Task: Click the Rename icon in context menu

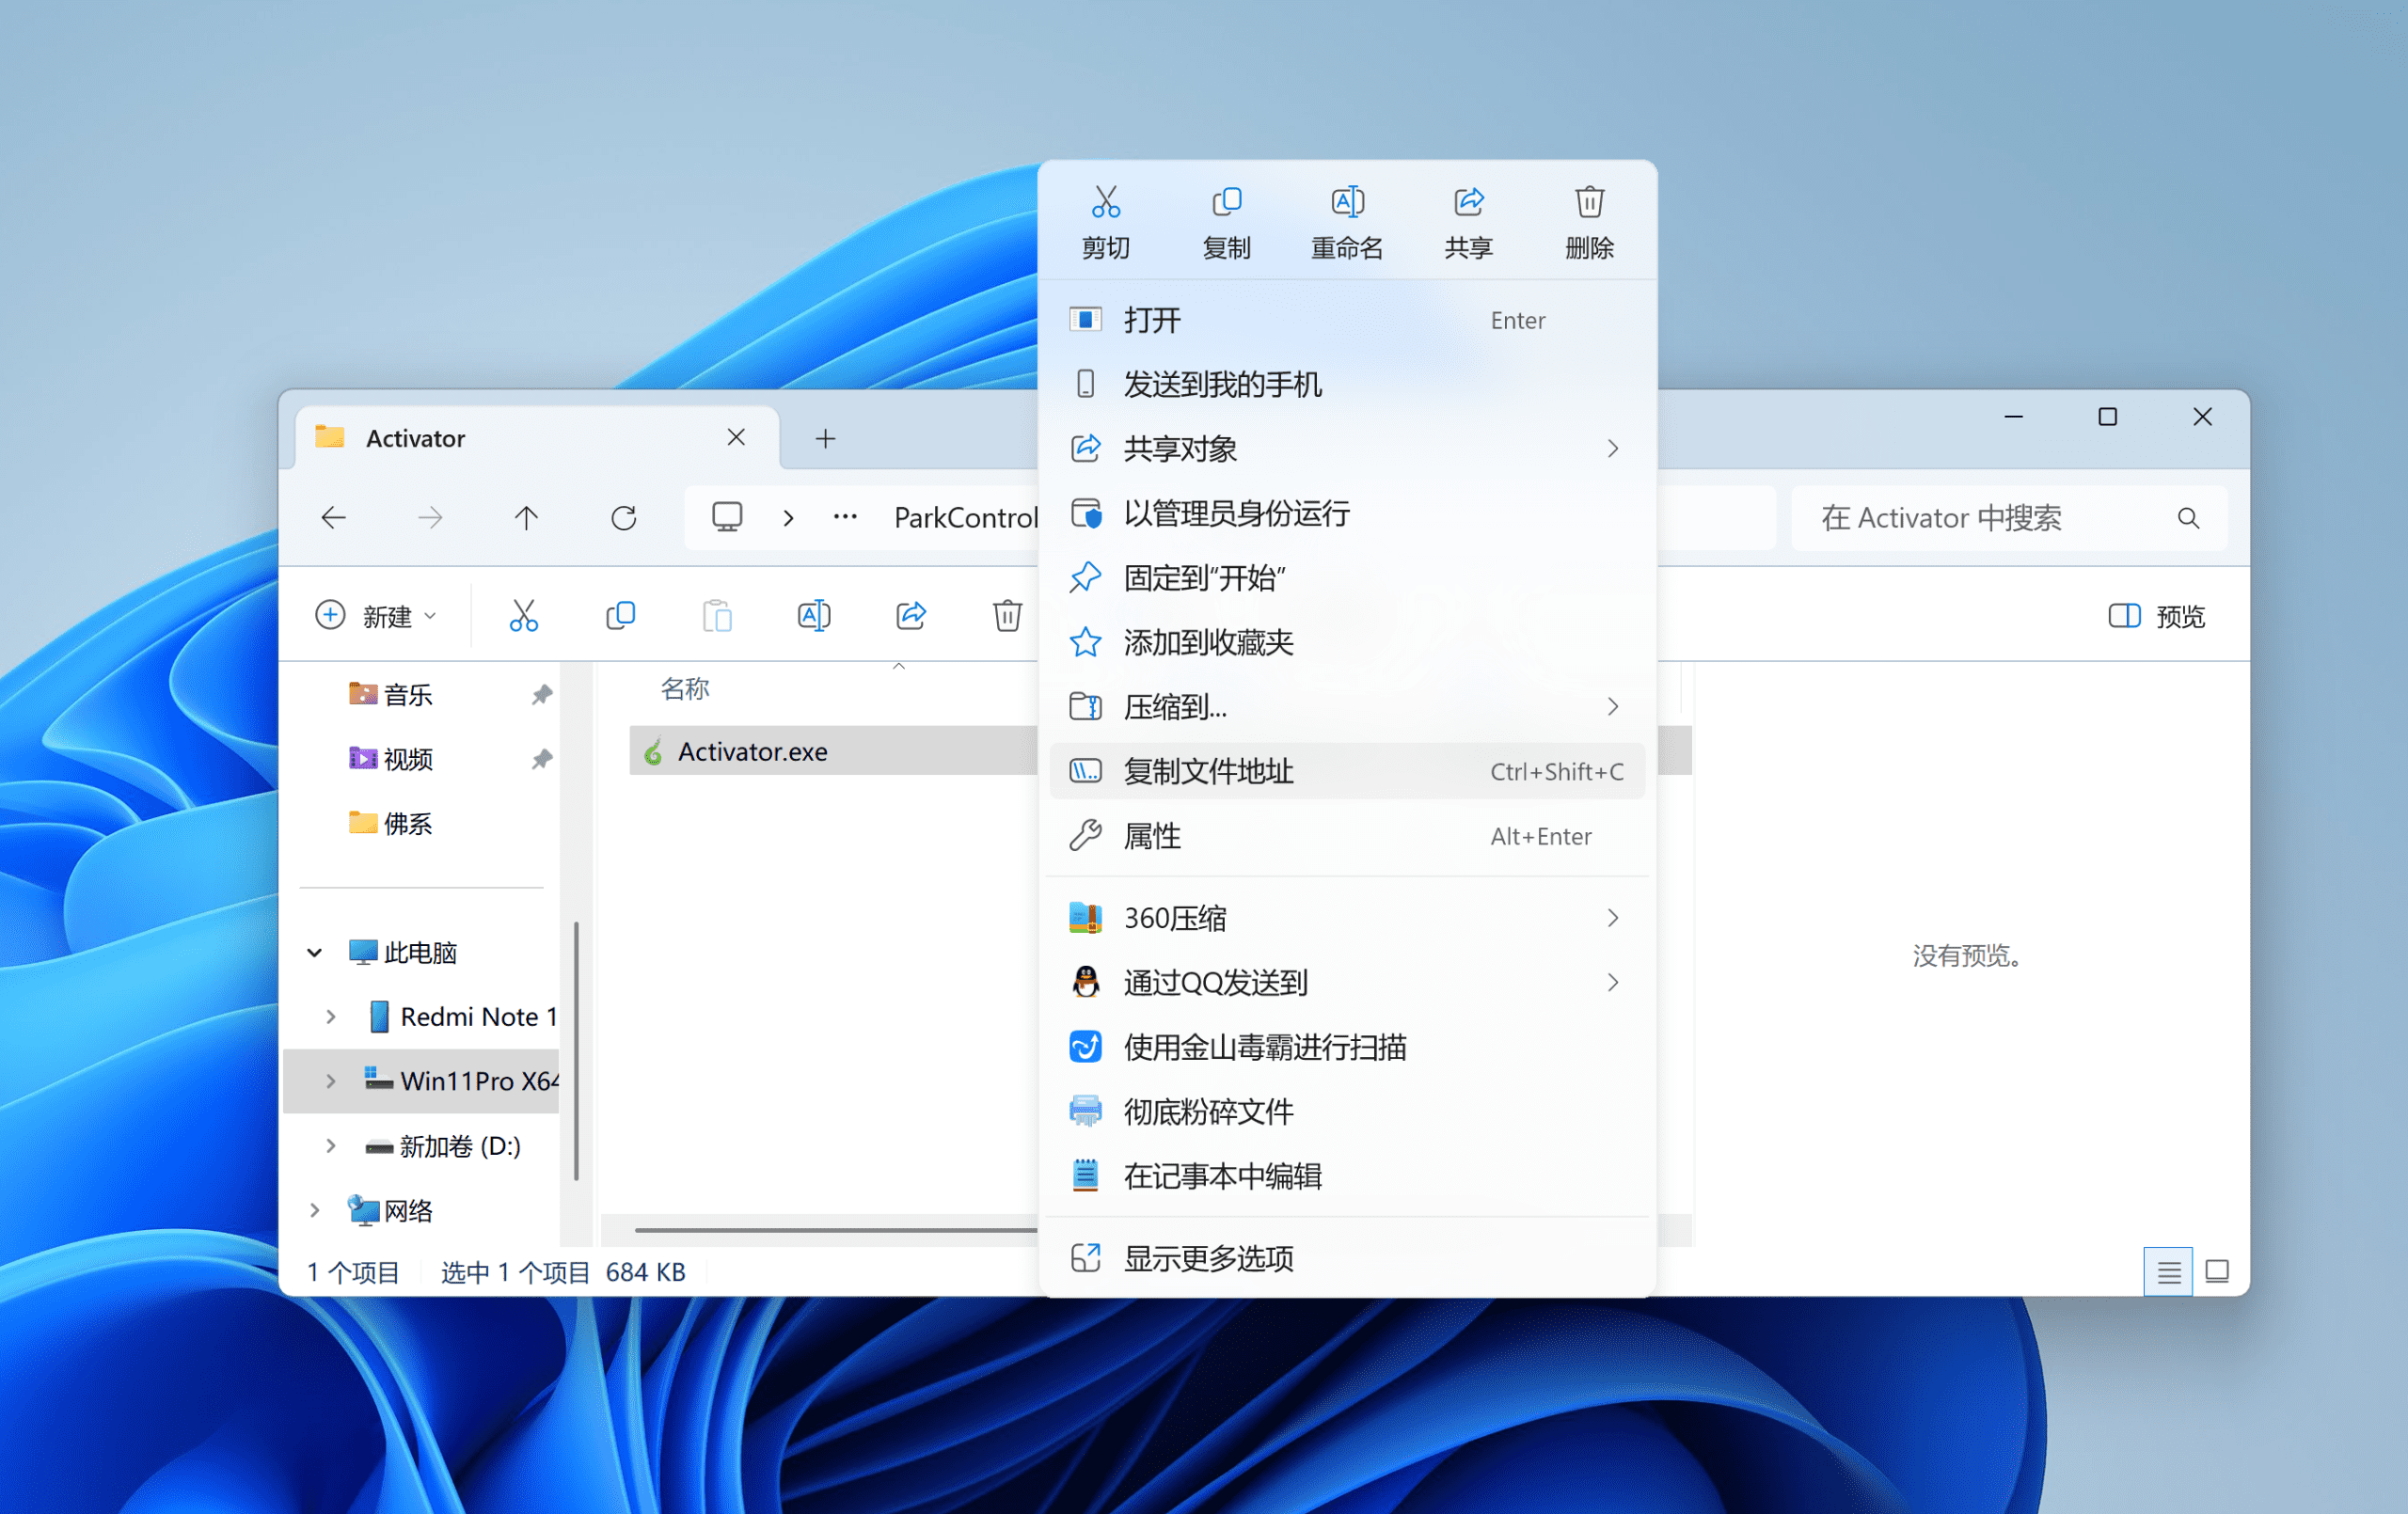Action: click(1346, 204)
